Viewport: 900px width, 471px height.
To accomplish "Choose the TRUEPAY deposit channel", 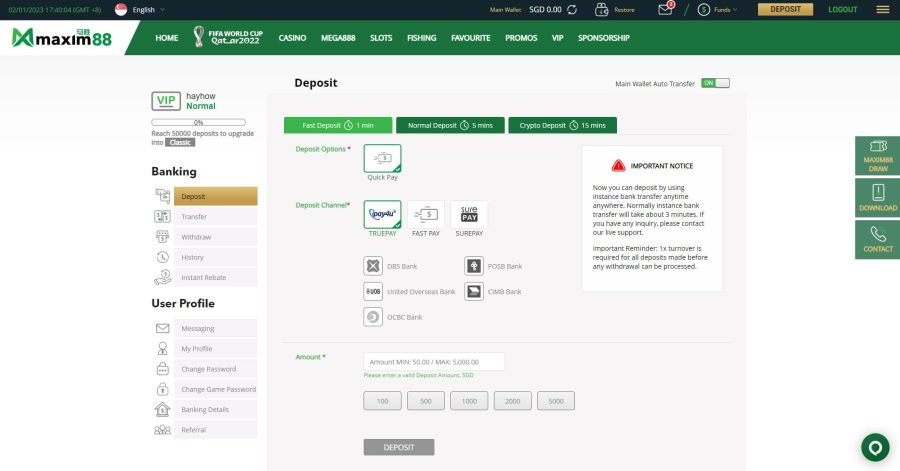I will pyautogui.click(x=382, y=215).
